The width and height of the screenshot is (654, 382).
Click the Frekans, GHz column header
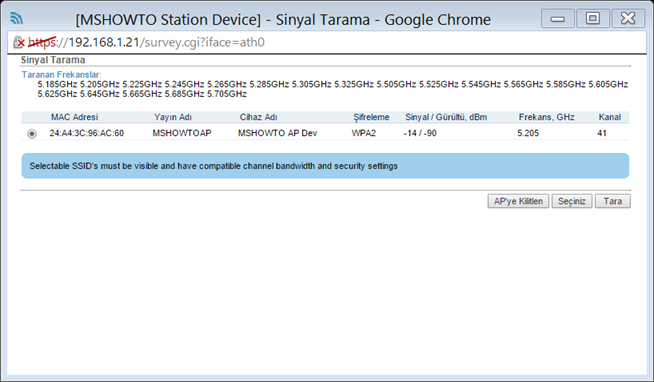pos(546,117)
